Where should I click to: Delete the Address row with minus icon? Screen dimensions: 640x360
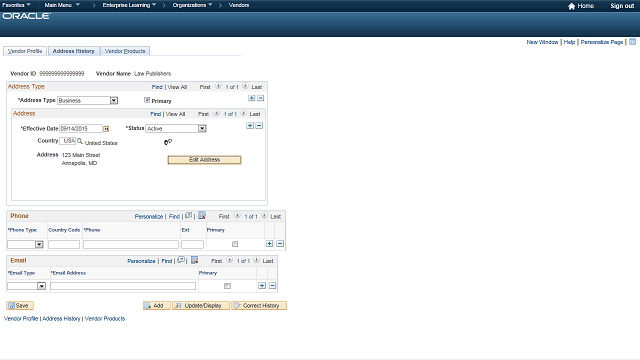[x=259, y=126]
